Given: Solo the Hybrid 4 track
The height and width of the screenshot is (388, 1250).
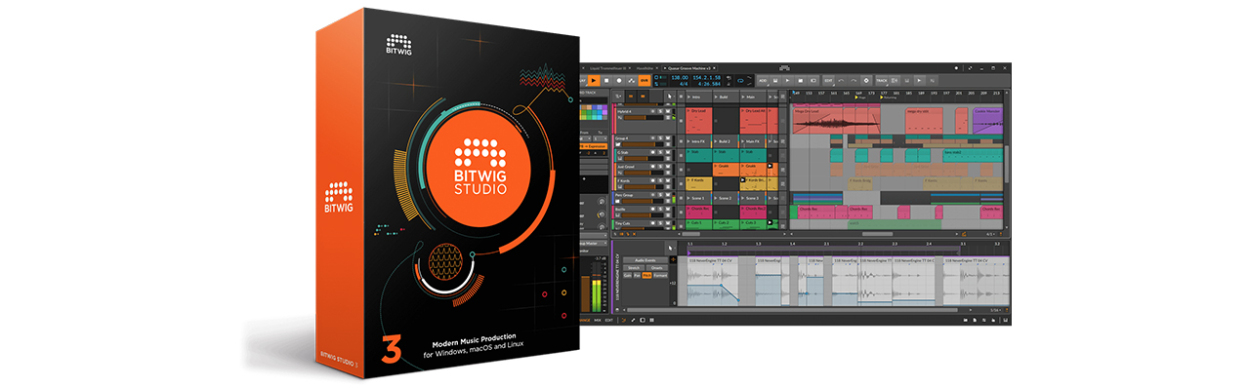Looking at the screenshot, I should 660,111.
